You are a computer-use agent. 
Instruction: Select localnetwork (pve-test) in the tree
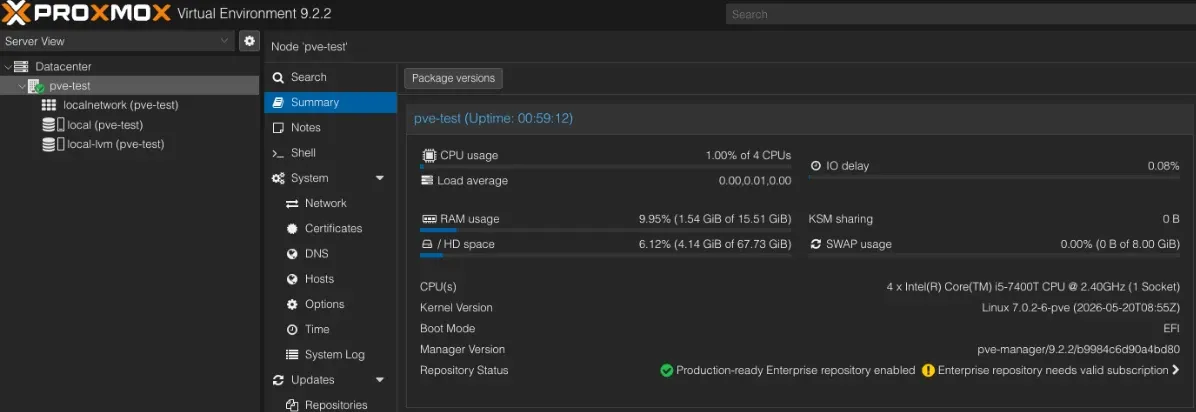pyautogui.click(x=130, y=105)
